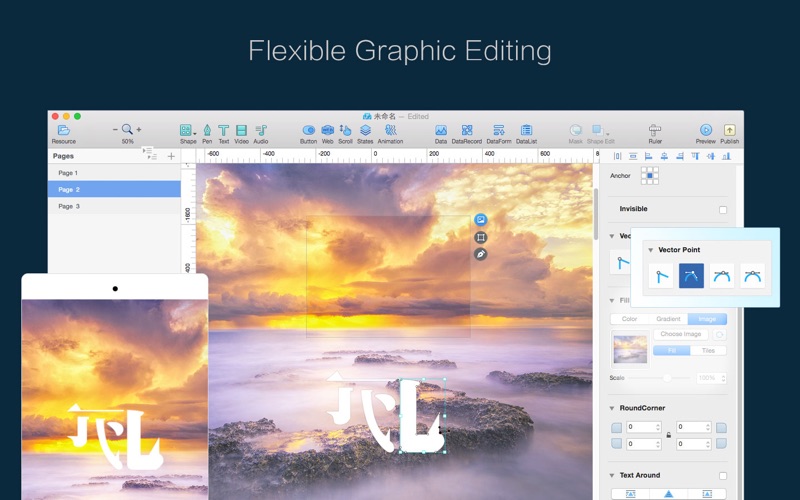Screen dimensions: 800x500
Task: Click the canvas vertical scrollbar
Action: (595, 214)
